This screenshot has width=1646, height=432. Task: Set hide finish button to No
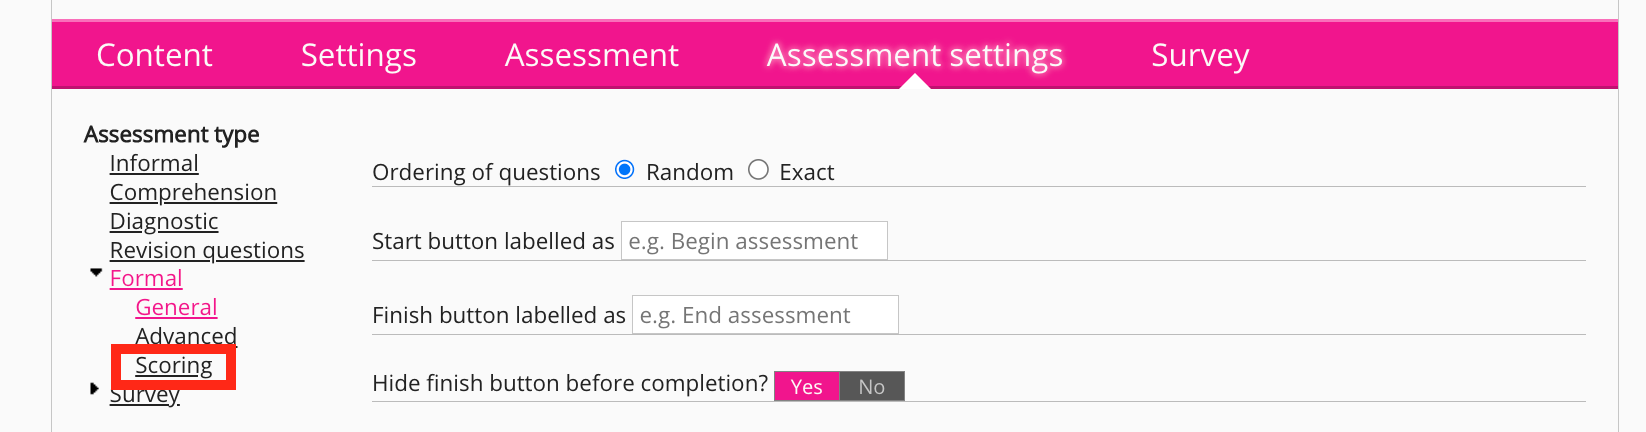[x=872, y=387]
